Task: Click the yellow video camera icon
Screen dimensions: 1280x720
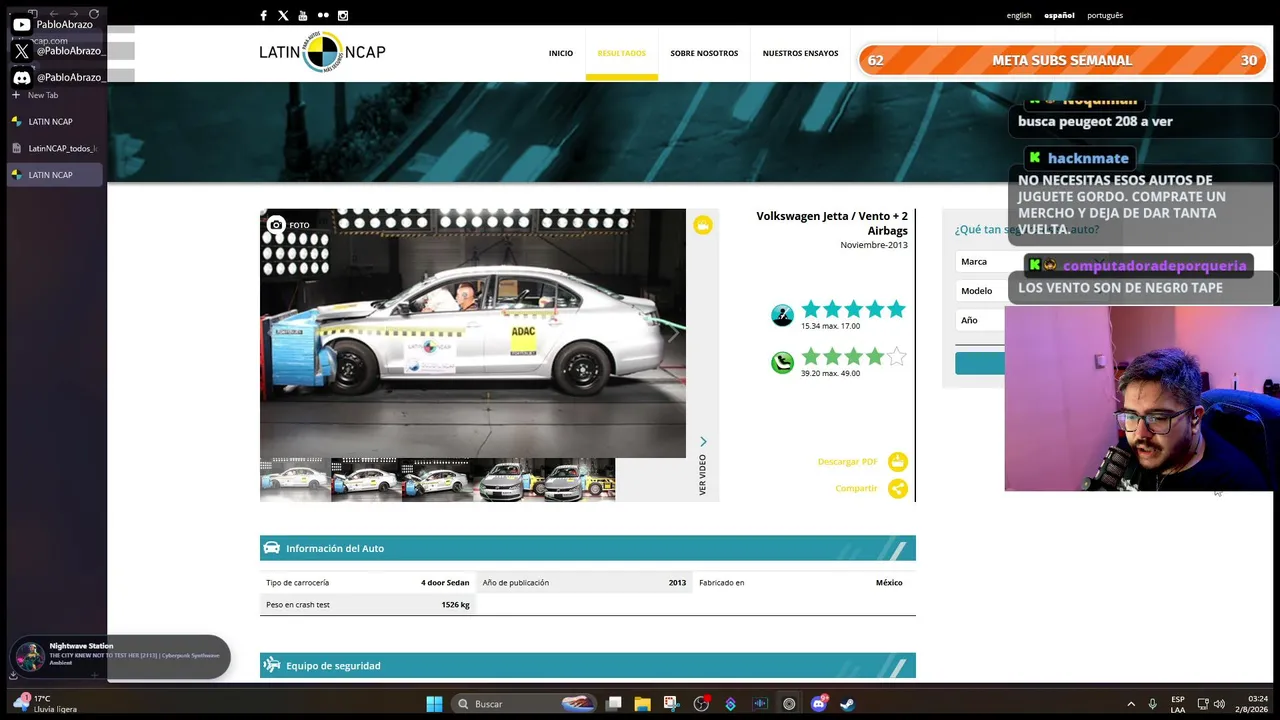Action: (x=703, y=225)
